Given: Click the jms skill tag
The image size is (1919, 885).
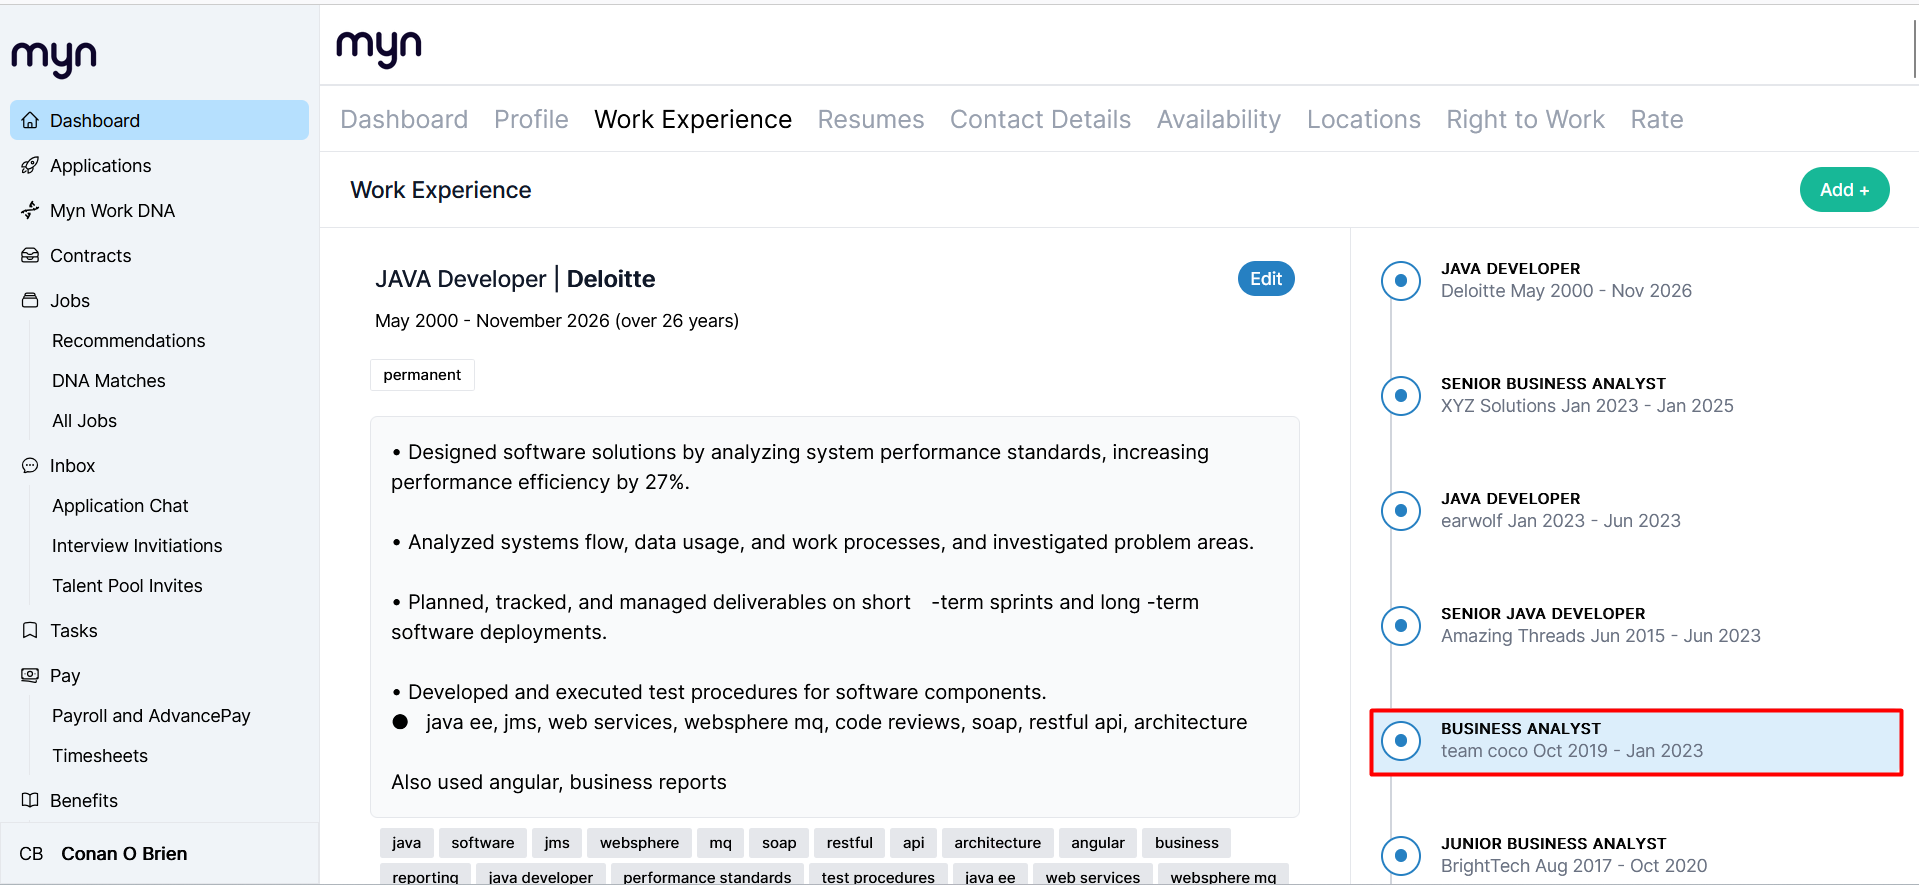Looking at the screenshot, I should click(x=557, y=843).
